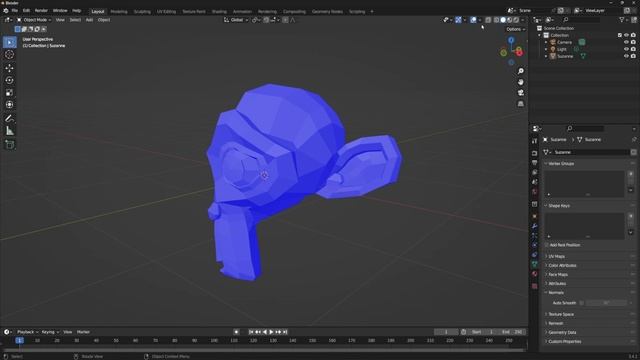Collapse the Shape Keys panel
640x360 pixels.
point(559,206)
